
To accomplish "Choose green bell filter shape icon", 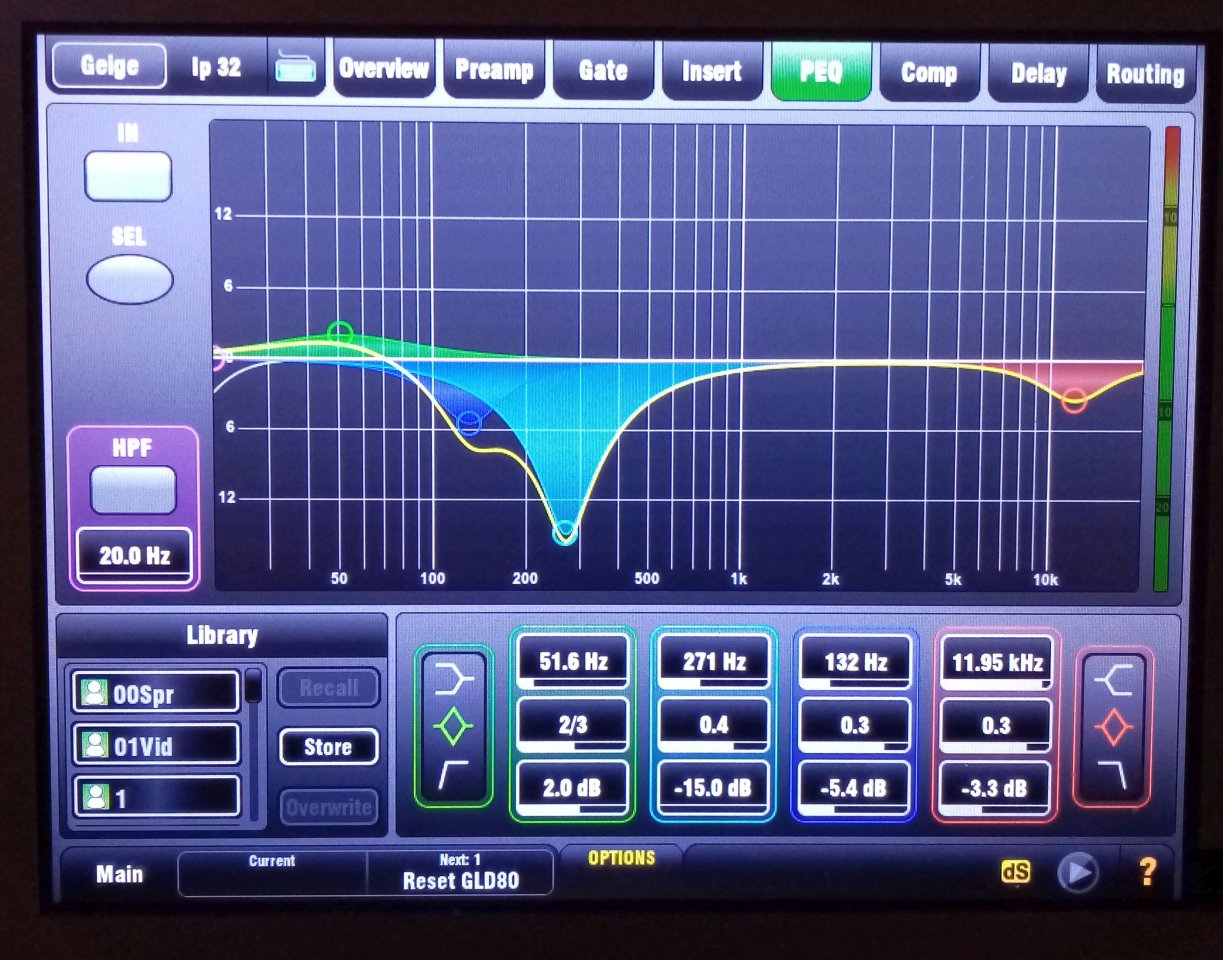I will (454, 727).
